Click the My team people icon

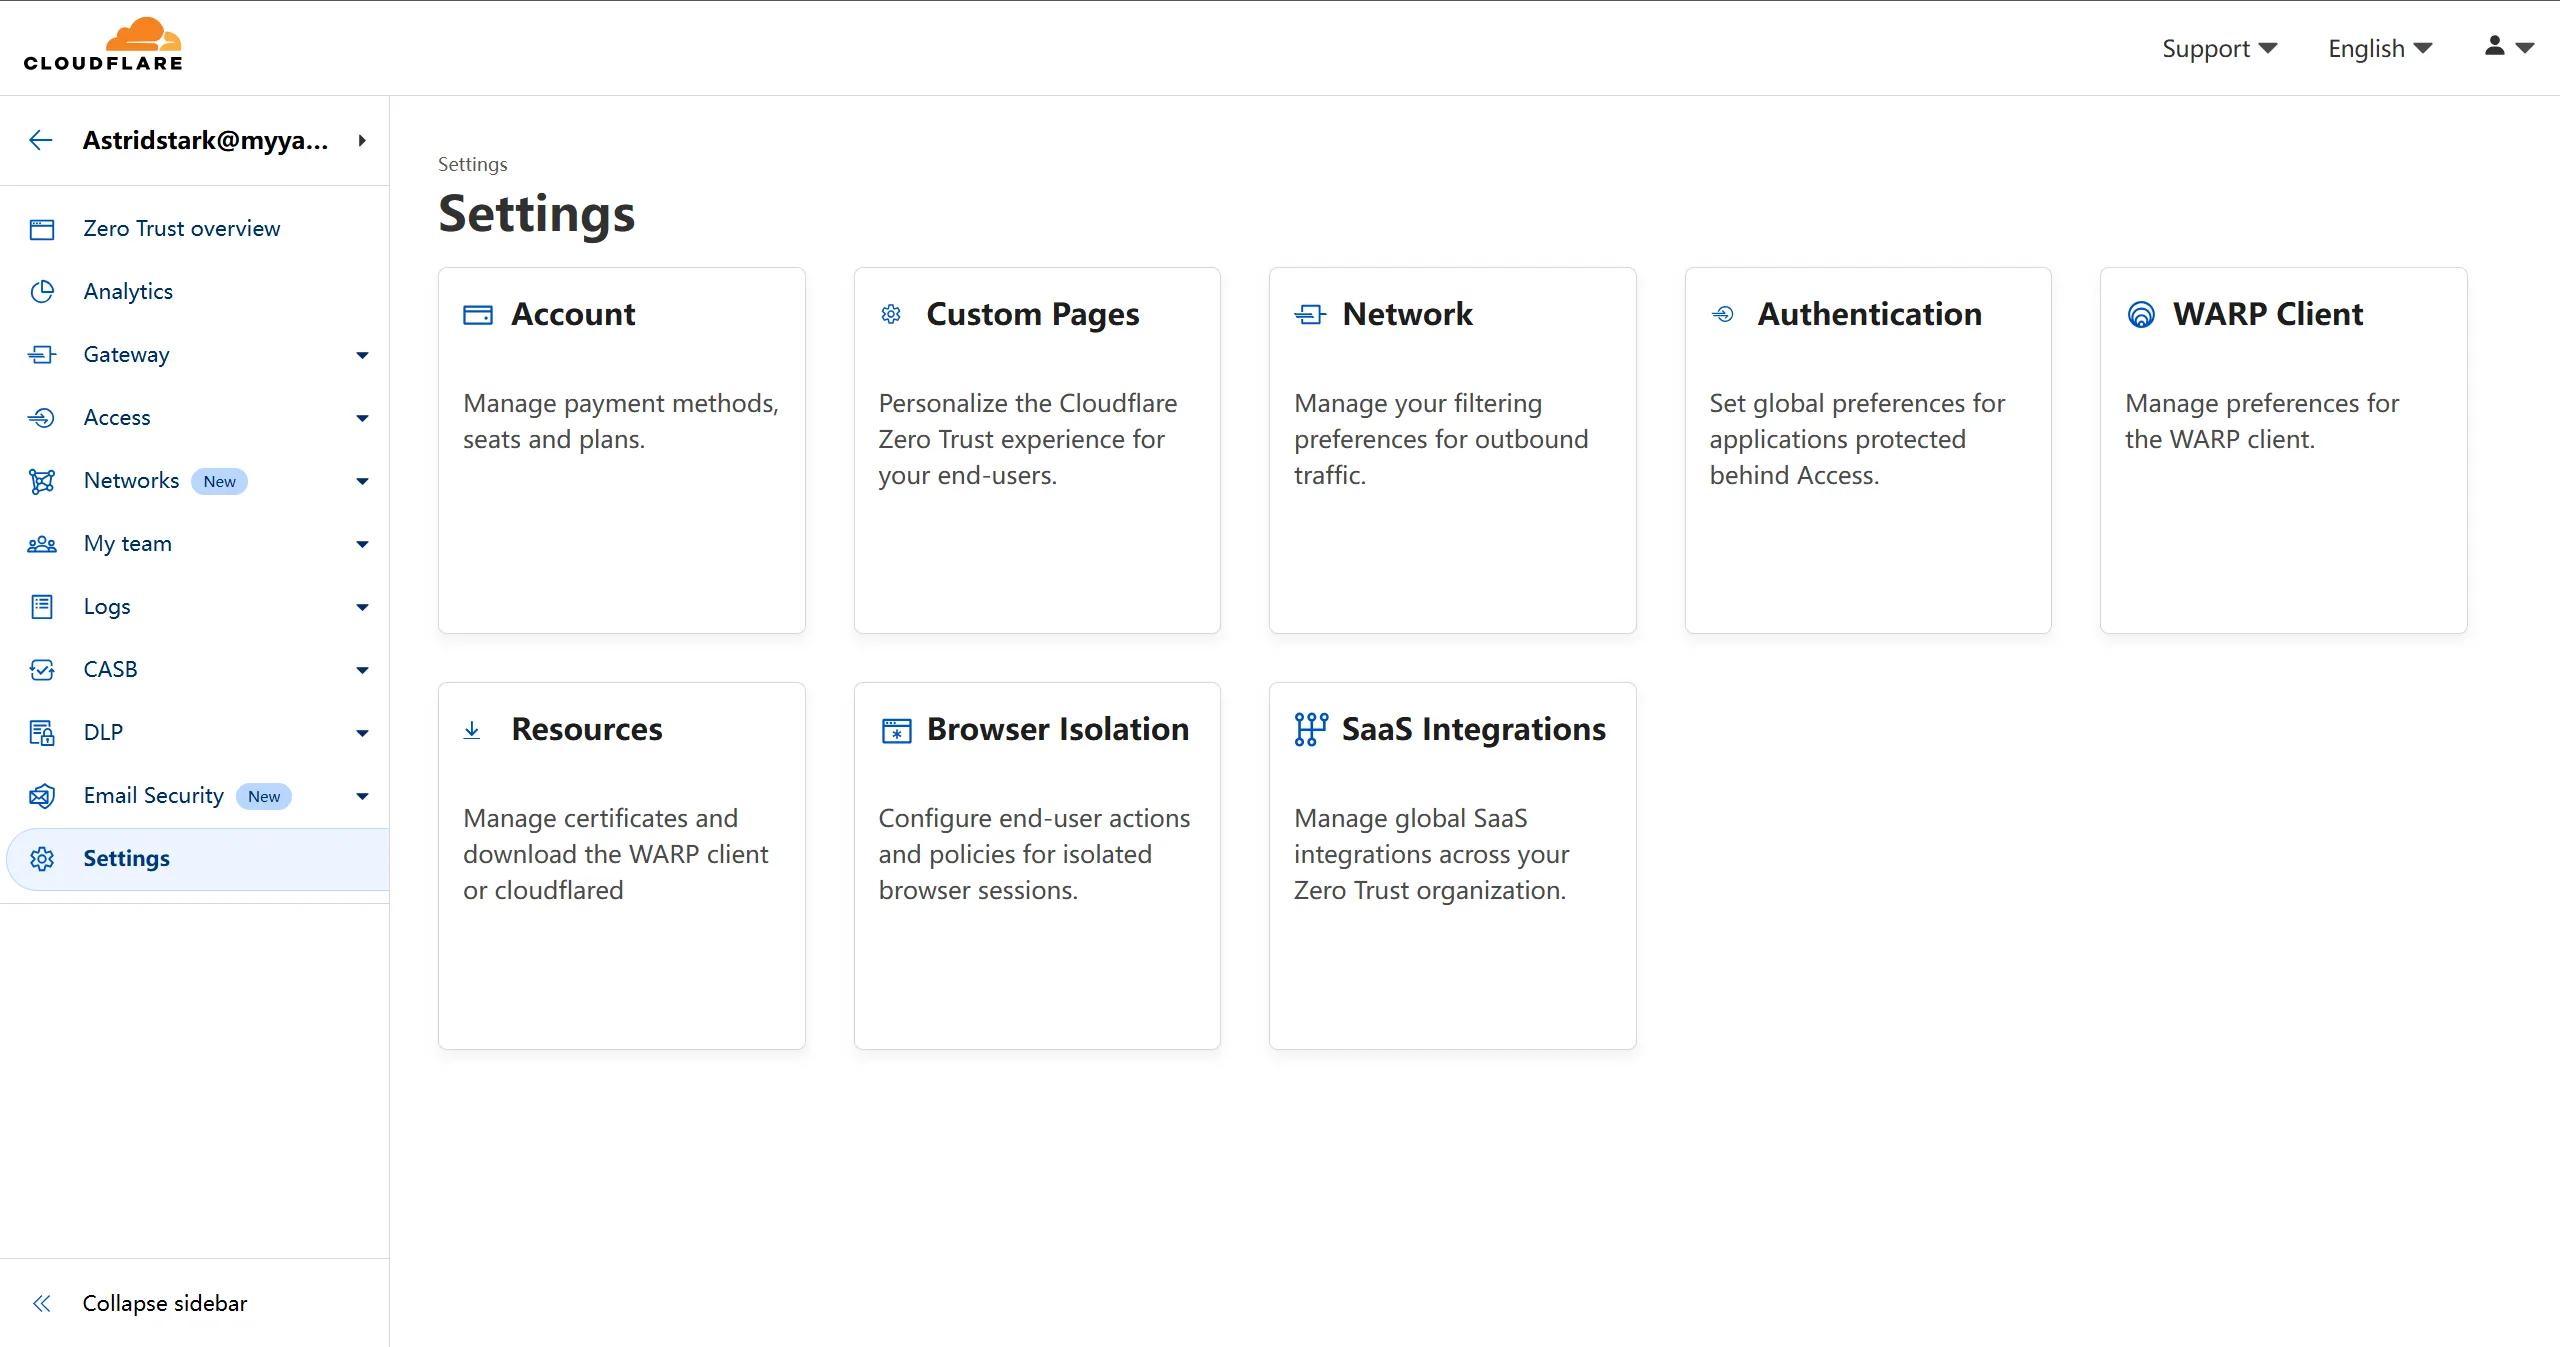click(42, 544)
